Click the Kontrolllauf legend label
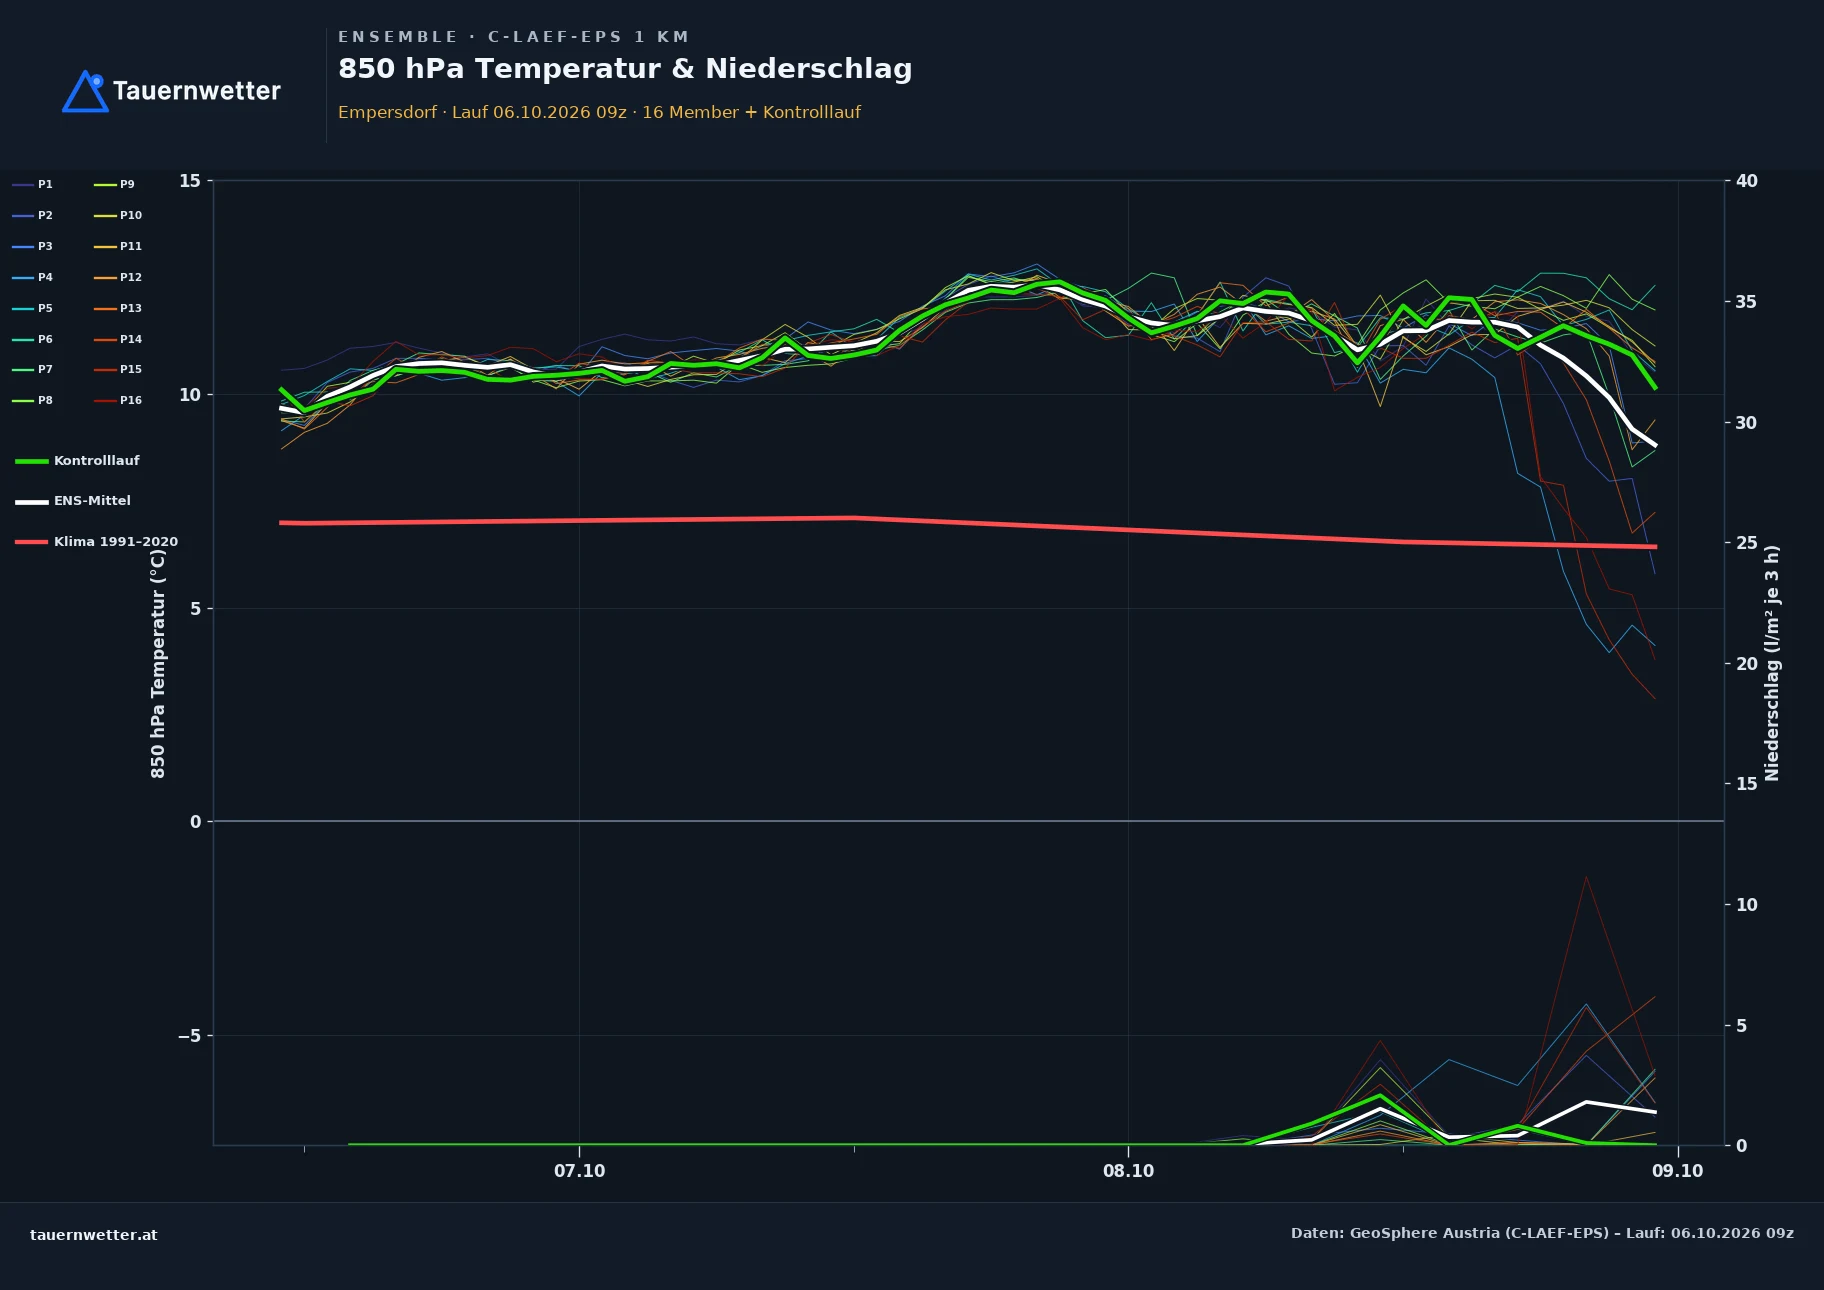This screenshot has height=1290, width=1824. [x=97, y=461]
